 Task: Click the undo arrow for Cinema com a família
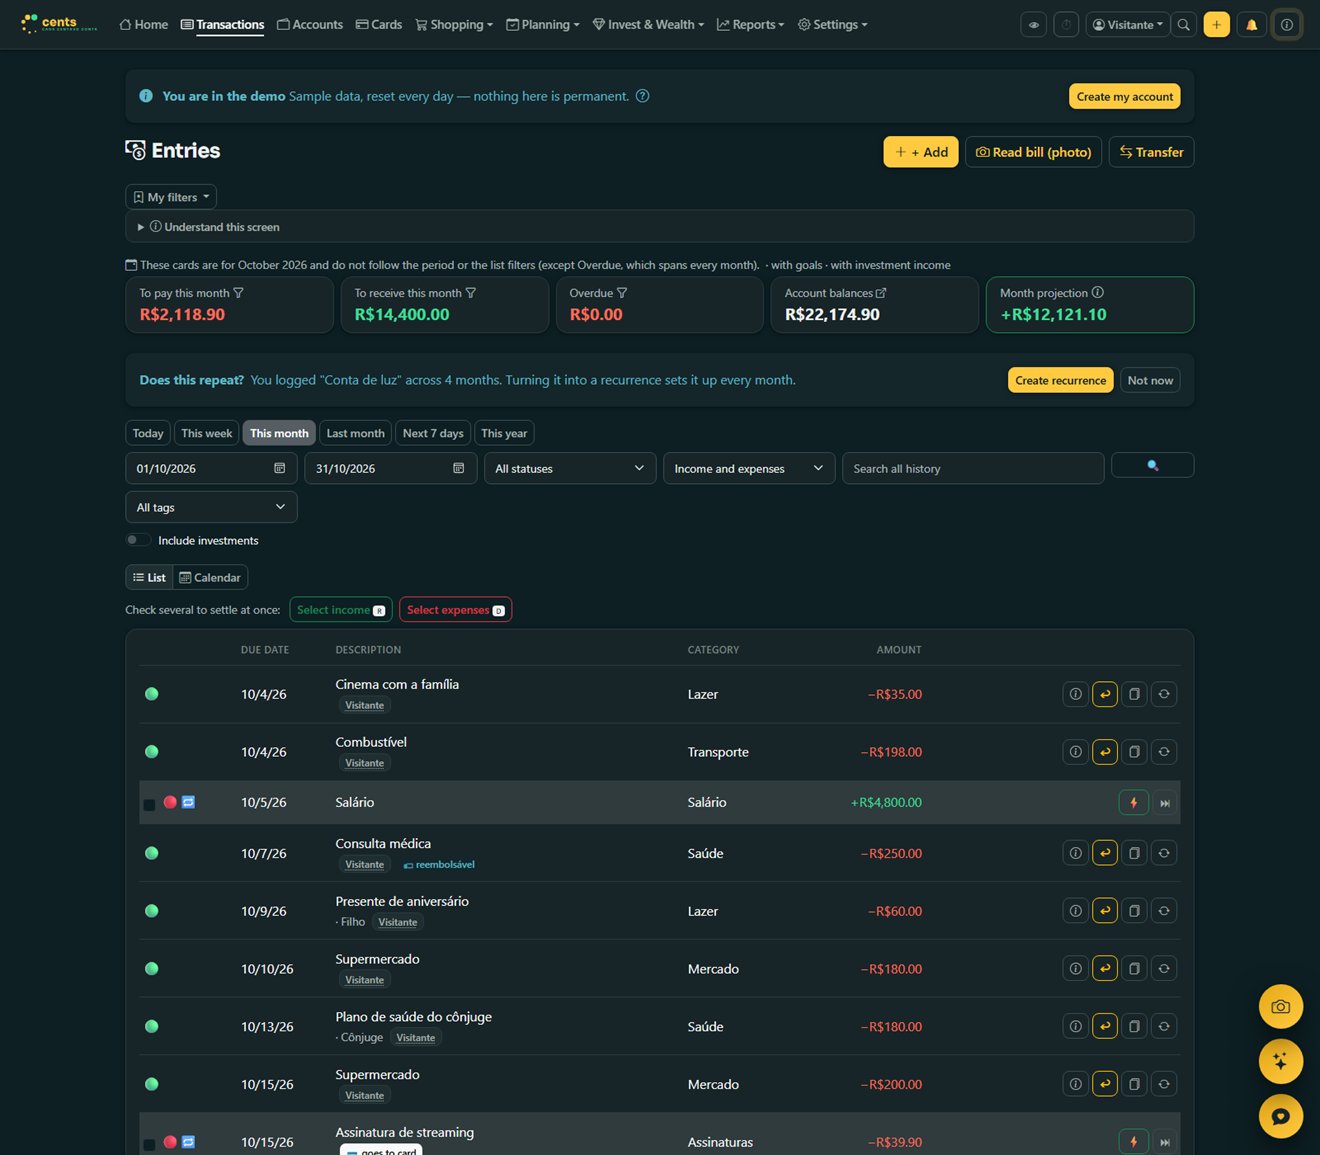click(x=1105, y=694)
